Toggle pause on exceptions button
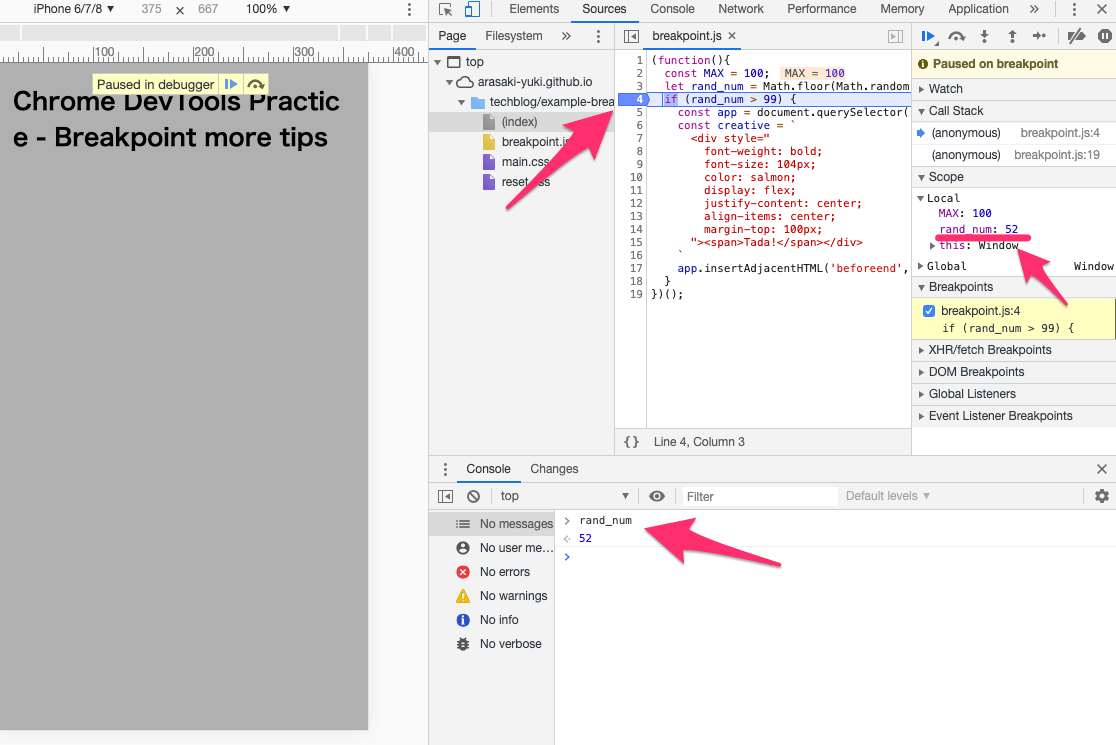The image size is (1116, 745). click(x=1104, y=37)
